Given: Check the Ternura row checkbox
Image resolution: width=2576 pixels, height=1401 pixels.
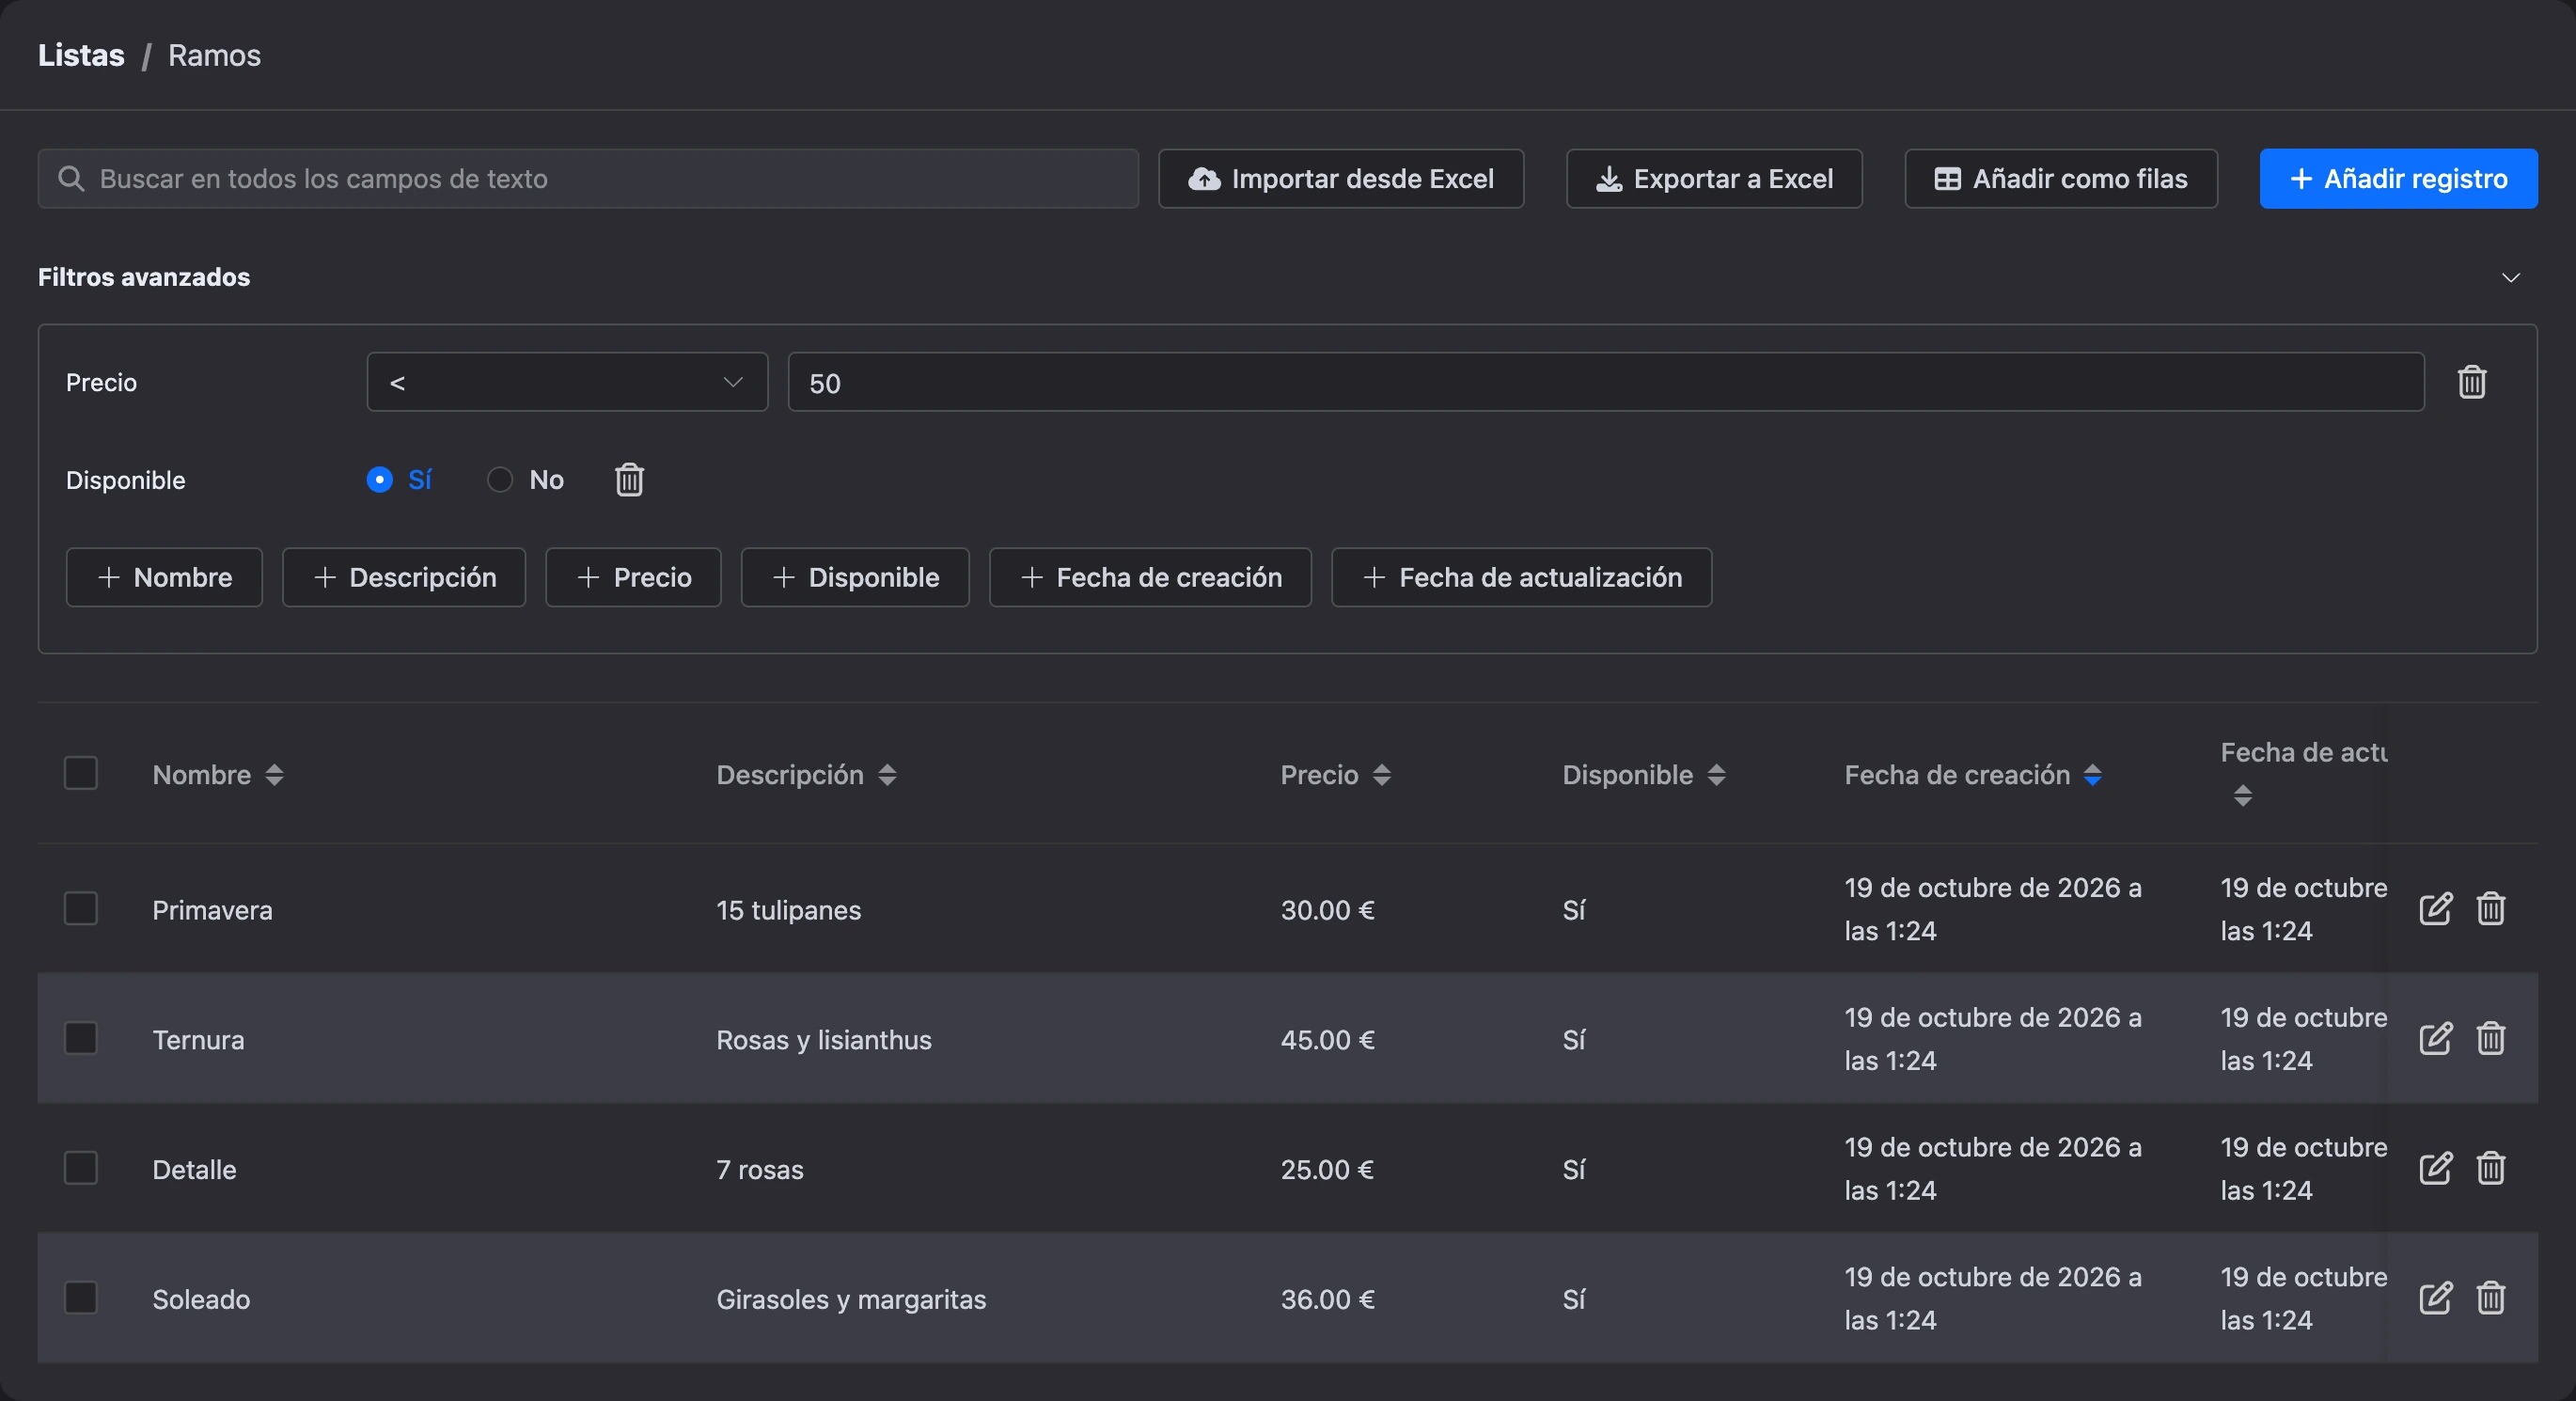Looking at the screenshot, I should pyautogui.click(x=81, y=1038).
